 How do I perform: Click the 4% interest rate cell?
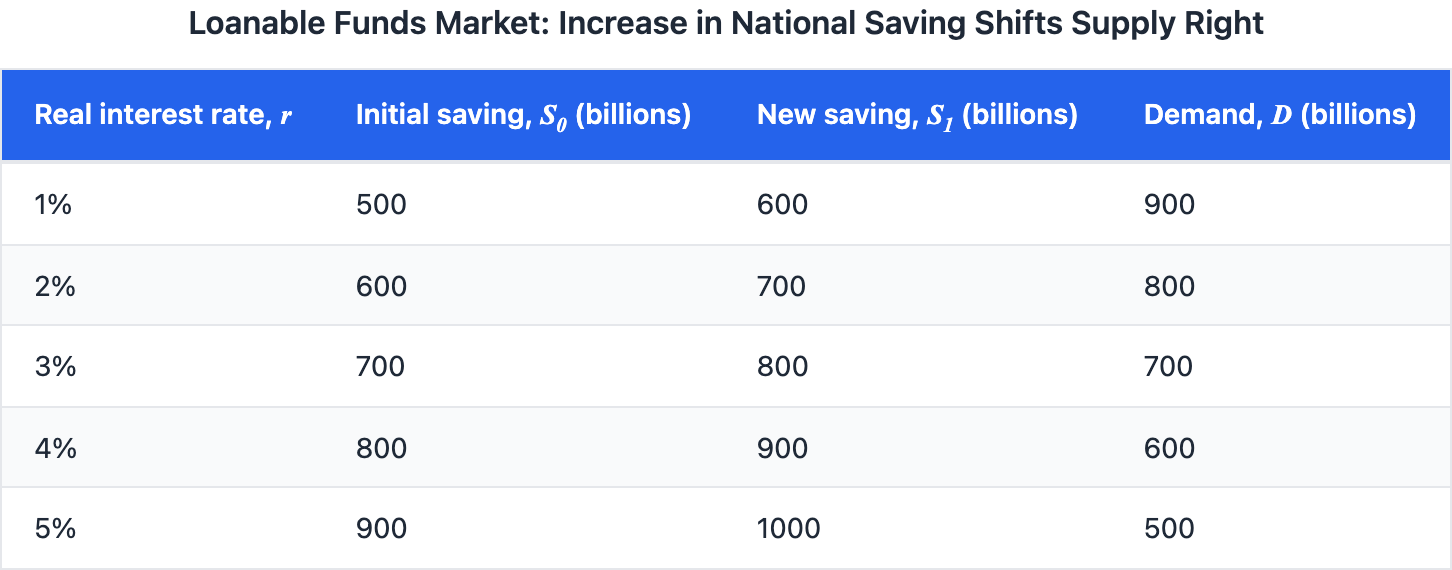click(56, 448)
